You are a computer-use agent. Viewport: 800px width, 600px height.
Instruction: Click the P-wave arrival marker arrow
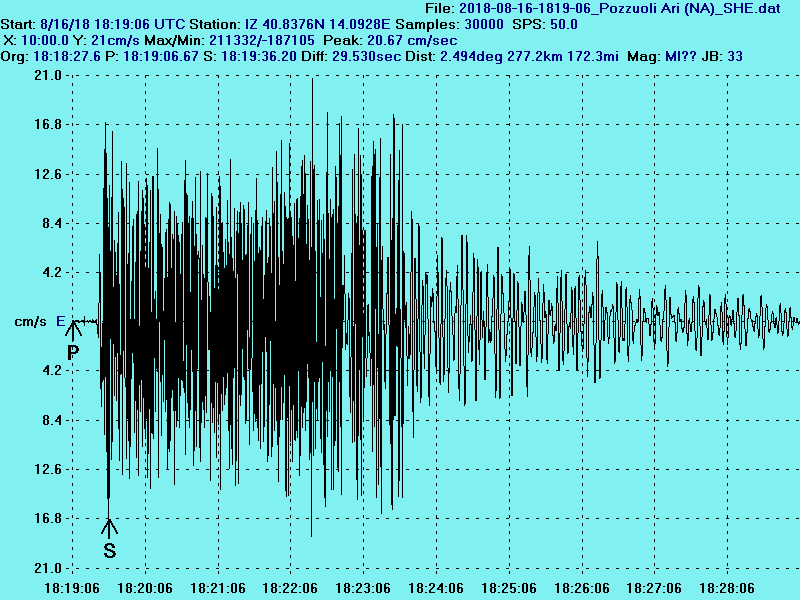coord(73,330)
